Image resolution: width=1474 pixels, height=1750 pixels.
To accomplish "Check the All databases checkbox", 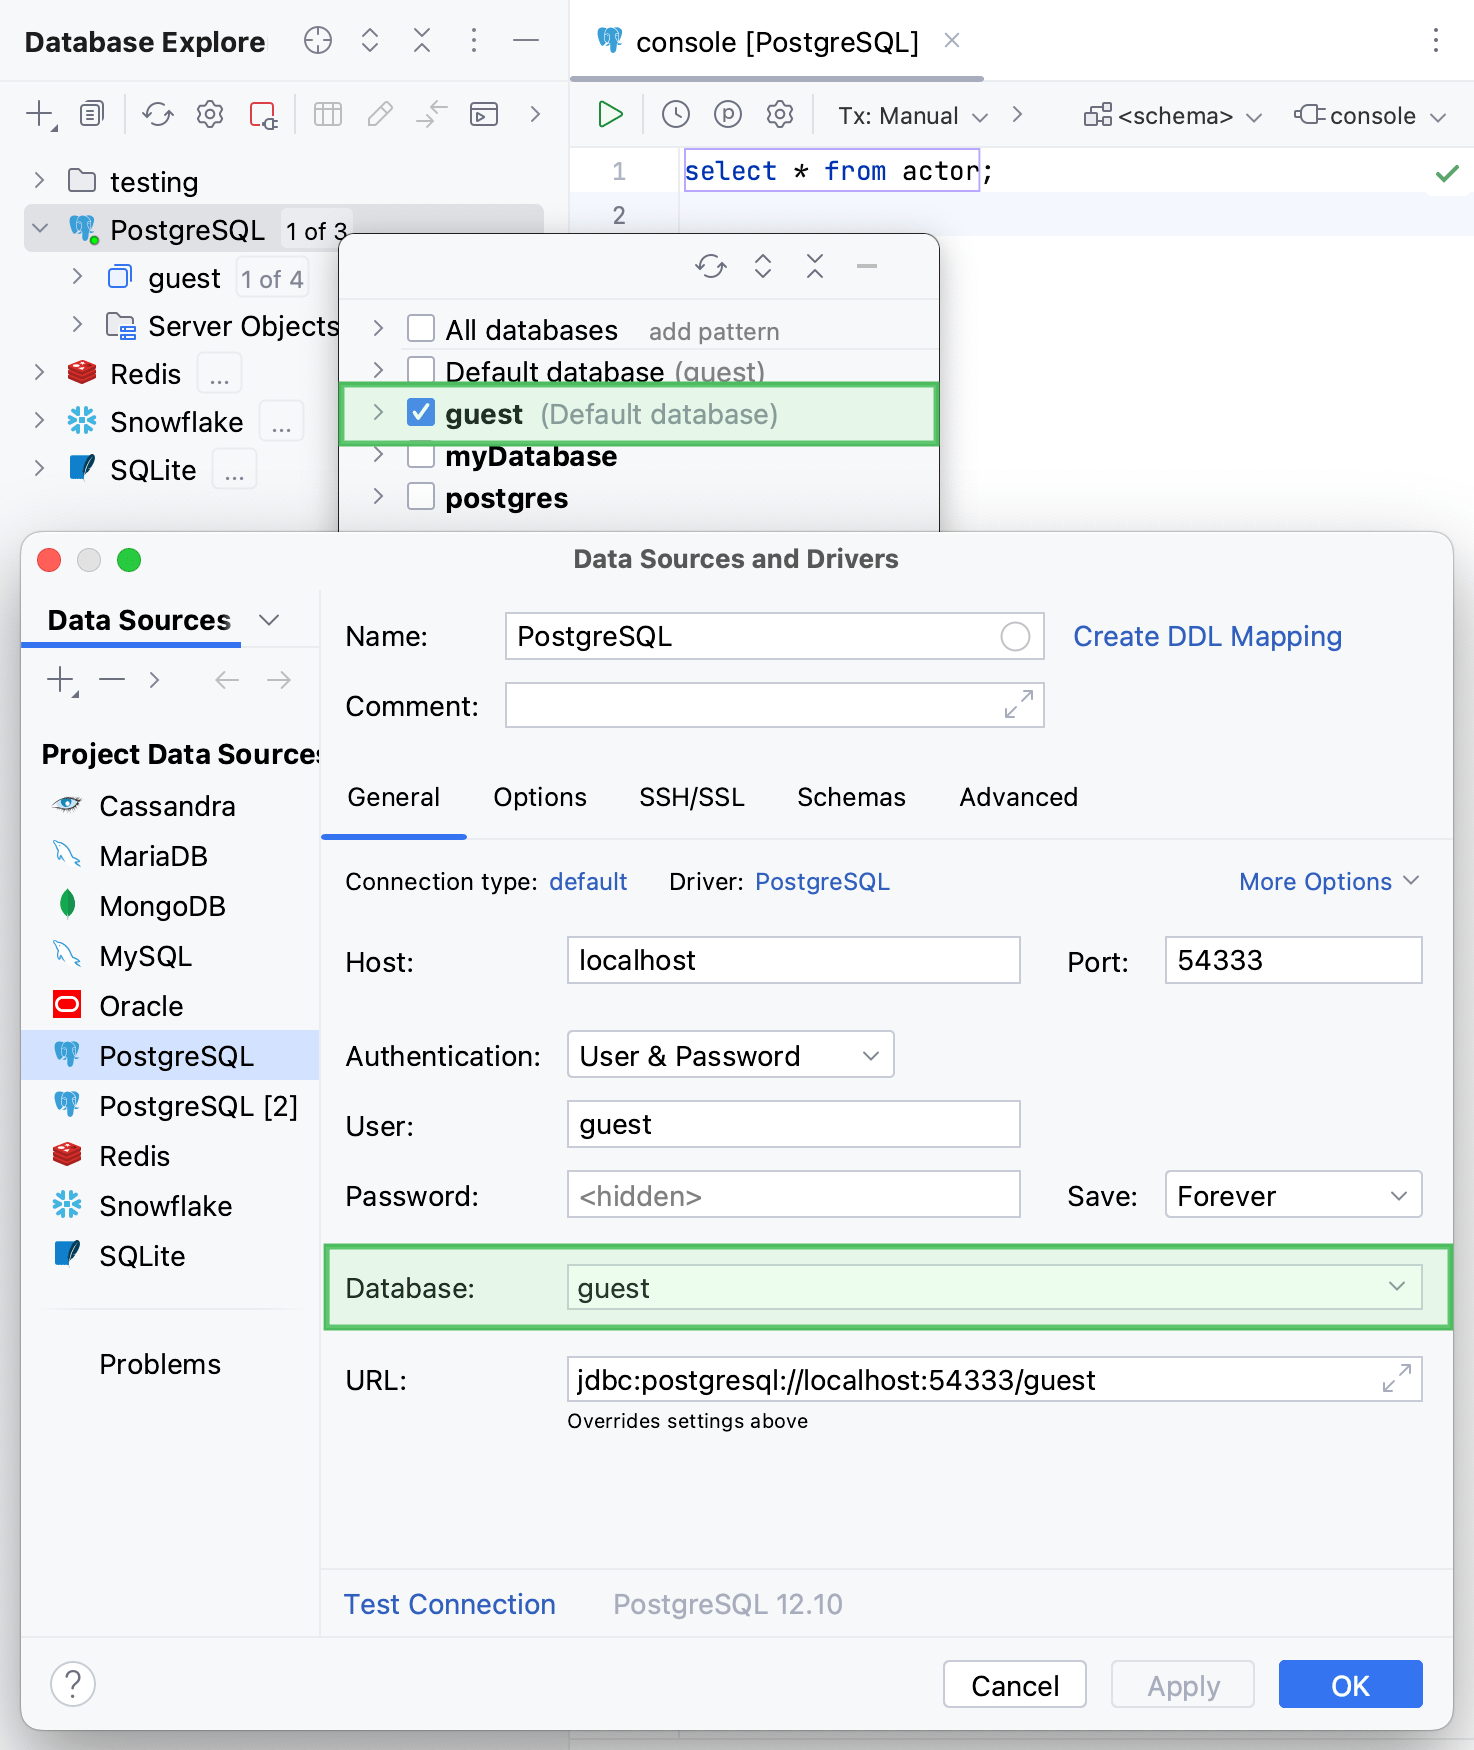I will [x=421, y=329].
